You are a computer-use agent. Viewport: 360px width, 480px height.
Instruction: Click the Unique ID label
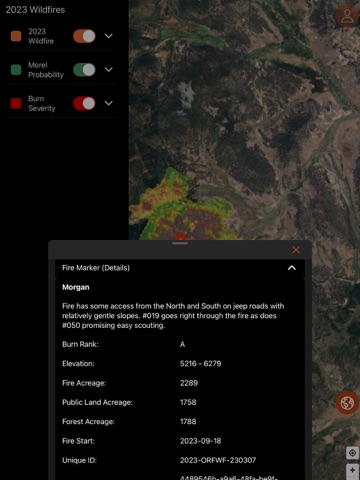[79, 460]
